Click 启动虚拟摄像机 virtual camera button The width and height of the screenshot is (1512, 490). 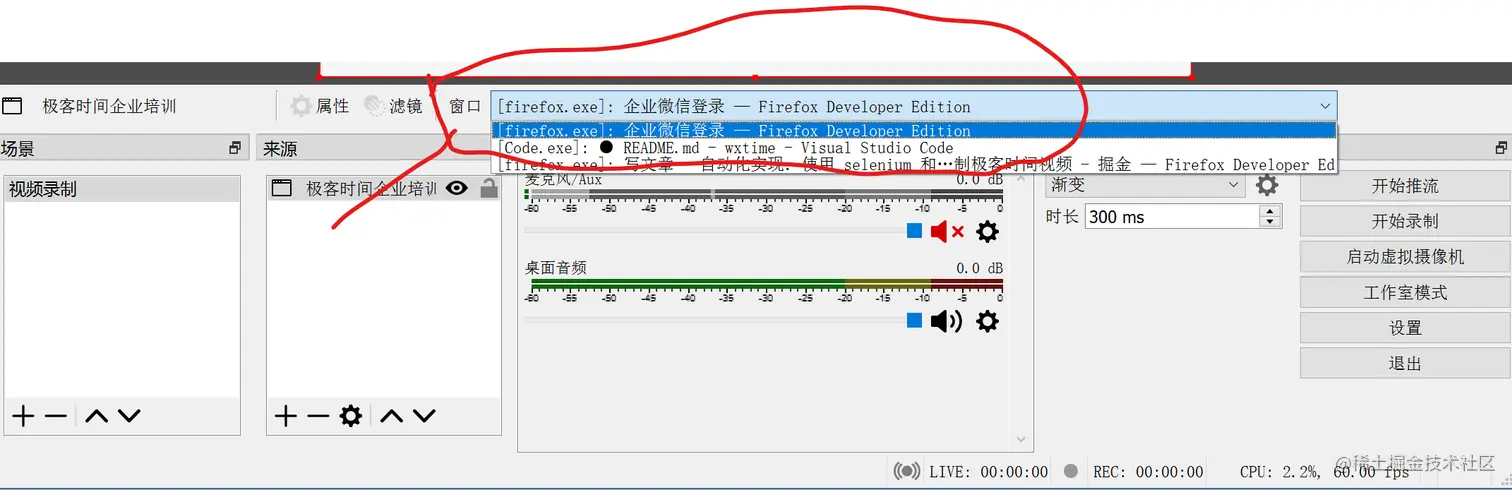click(1404, 257)
